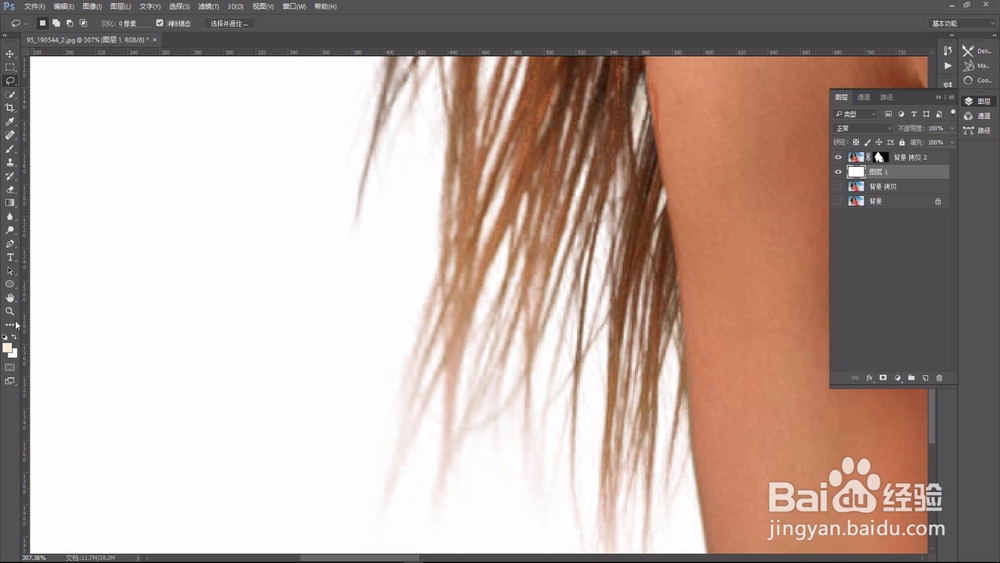Screen dimensions: 1000x563
Task: Toggle lock image pixels brush icon
Action: point(867,142)
